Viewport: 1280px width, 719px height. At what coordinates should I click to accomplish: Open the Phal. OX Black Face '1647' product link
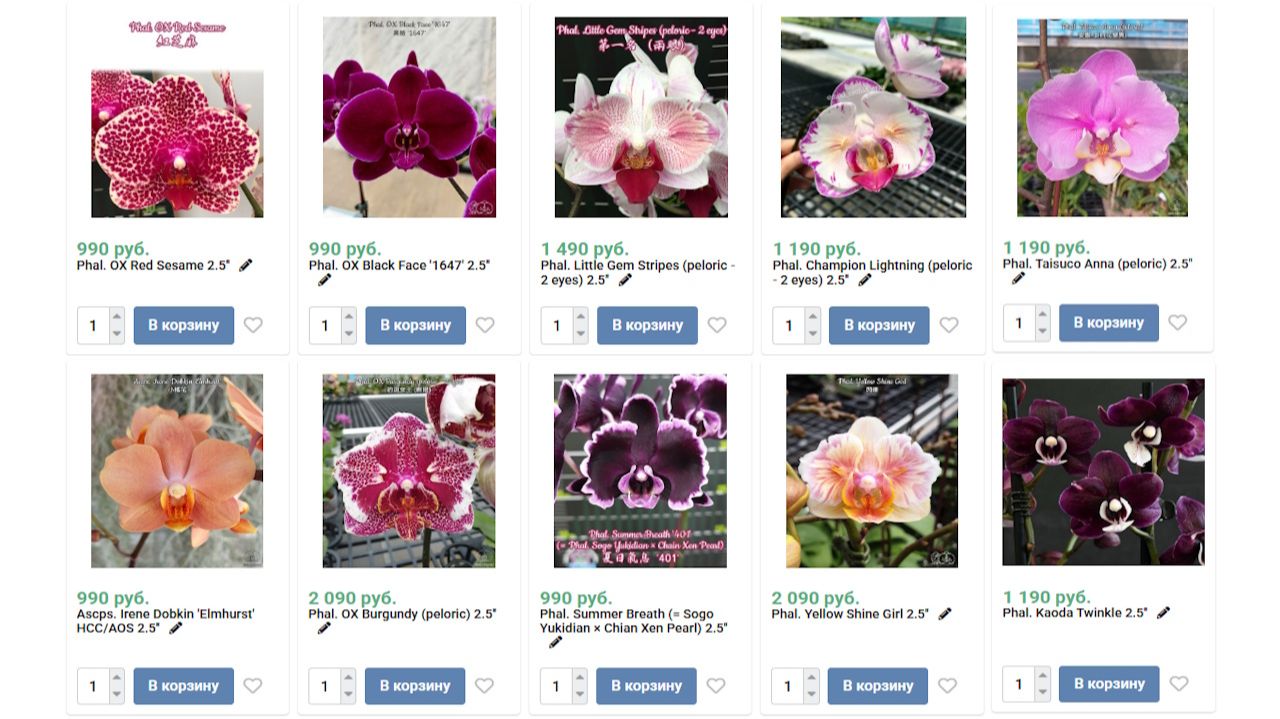tap(399, 266)
